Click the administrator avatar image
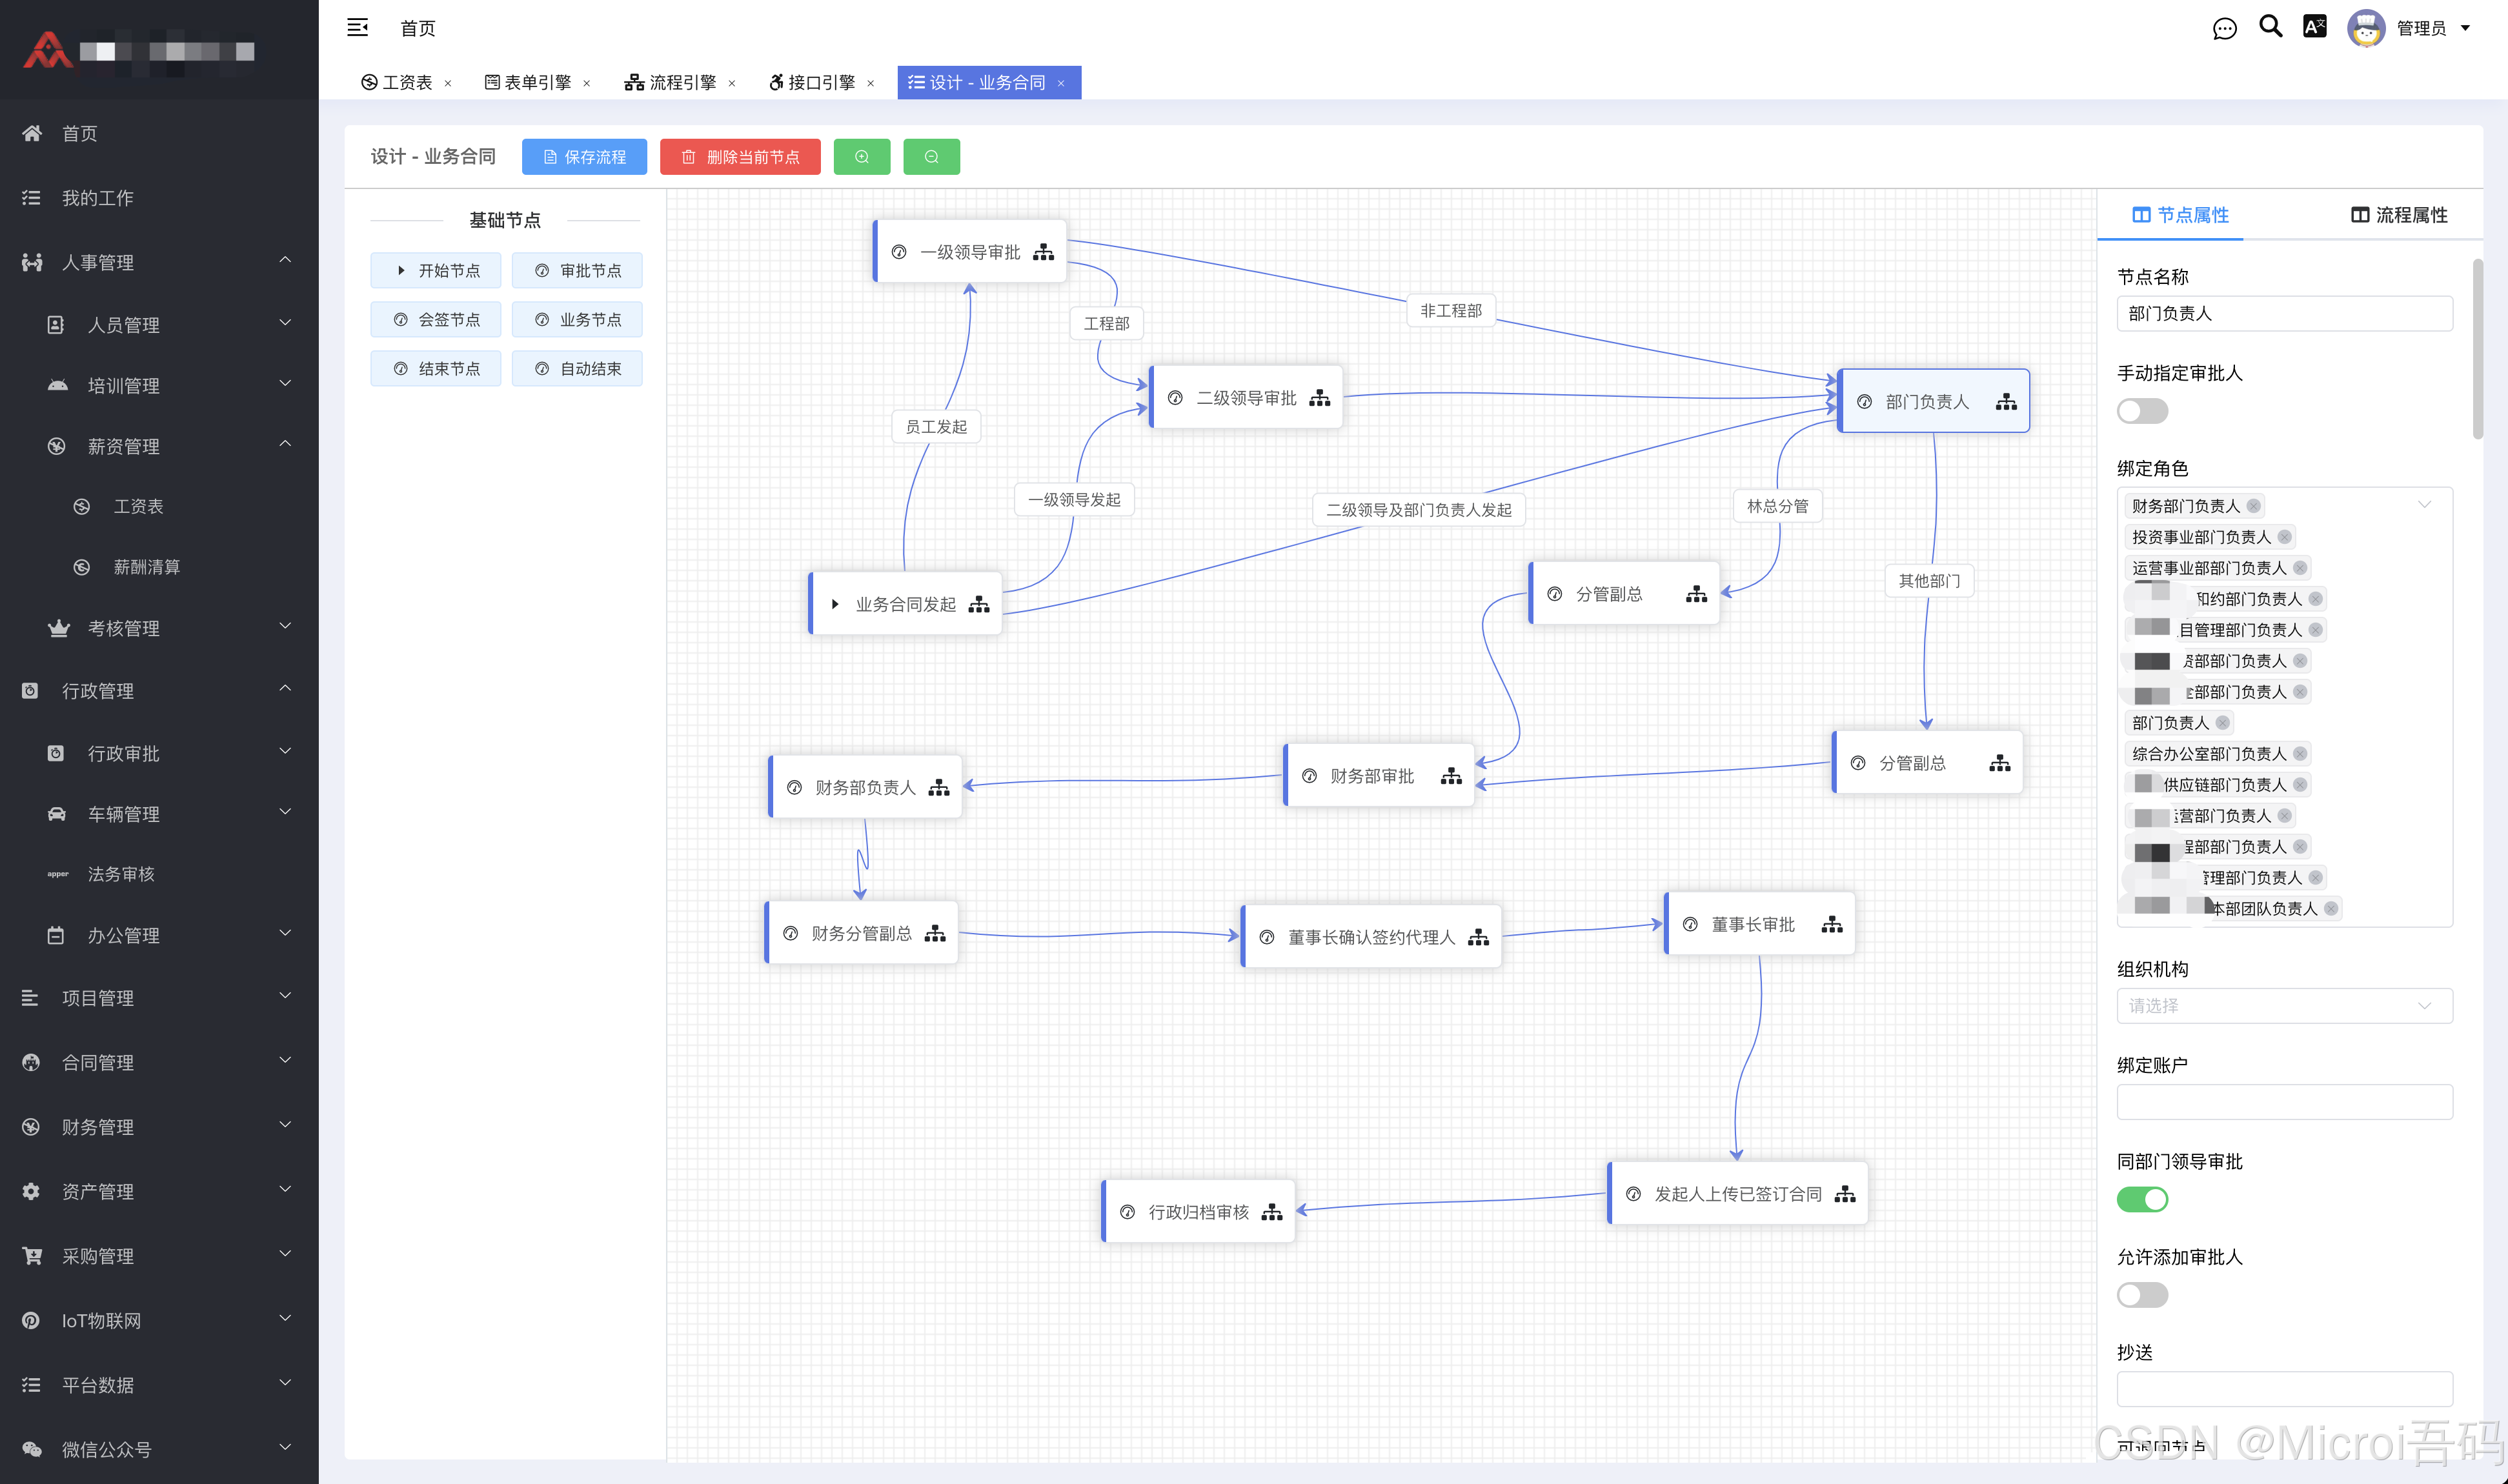This screenshot has width=2508, height=1484. pos(2366,28)
